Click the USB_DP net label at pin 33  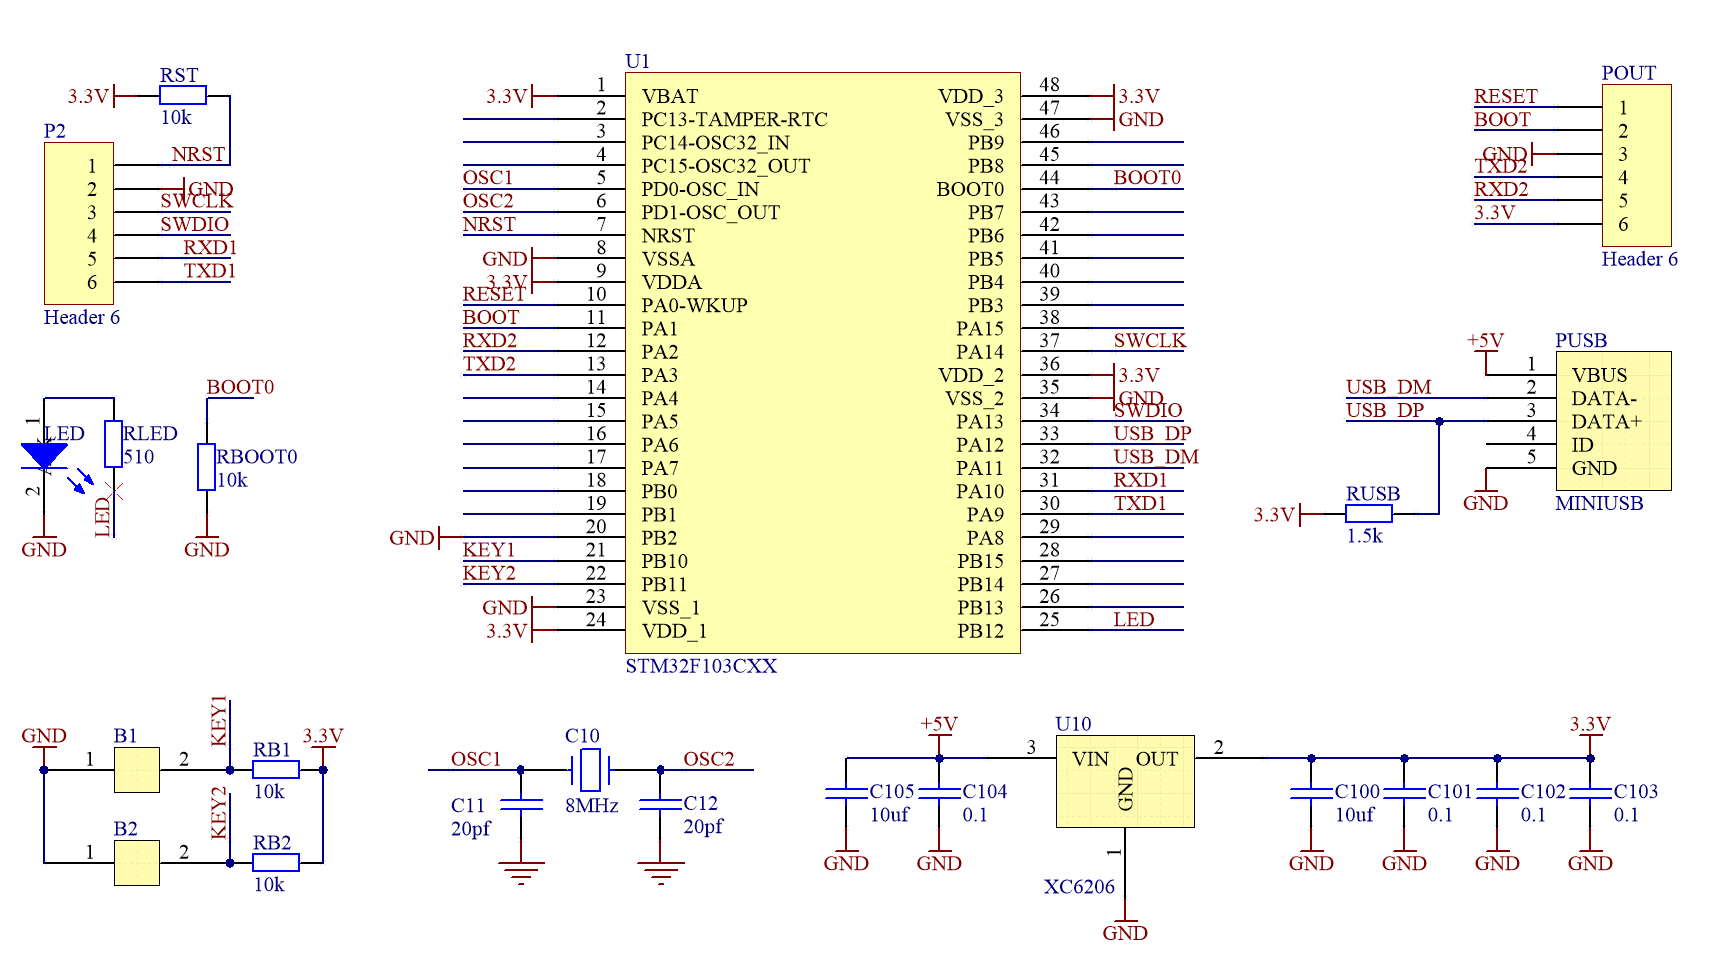tap(1152, 434)
